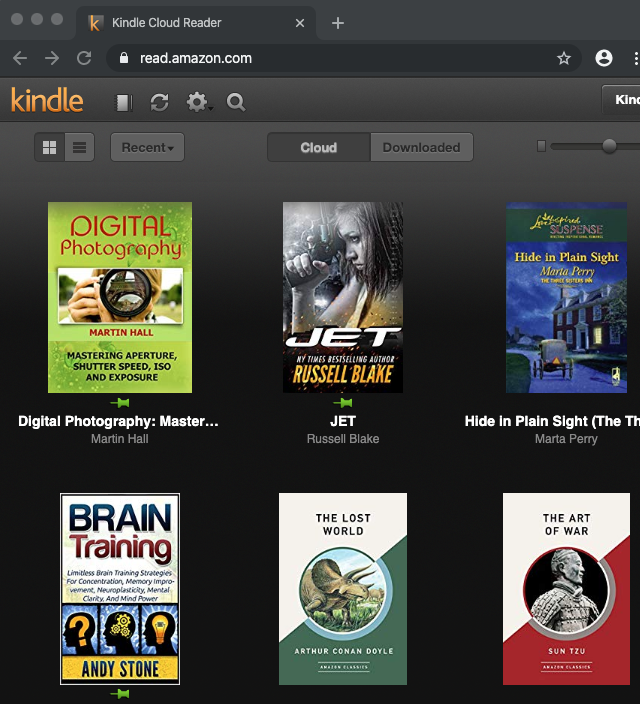The height and width of the screenshot is (704, 640).
Task: Click the title 'Digital Photography: Master...'
Action: click(119, 421)
